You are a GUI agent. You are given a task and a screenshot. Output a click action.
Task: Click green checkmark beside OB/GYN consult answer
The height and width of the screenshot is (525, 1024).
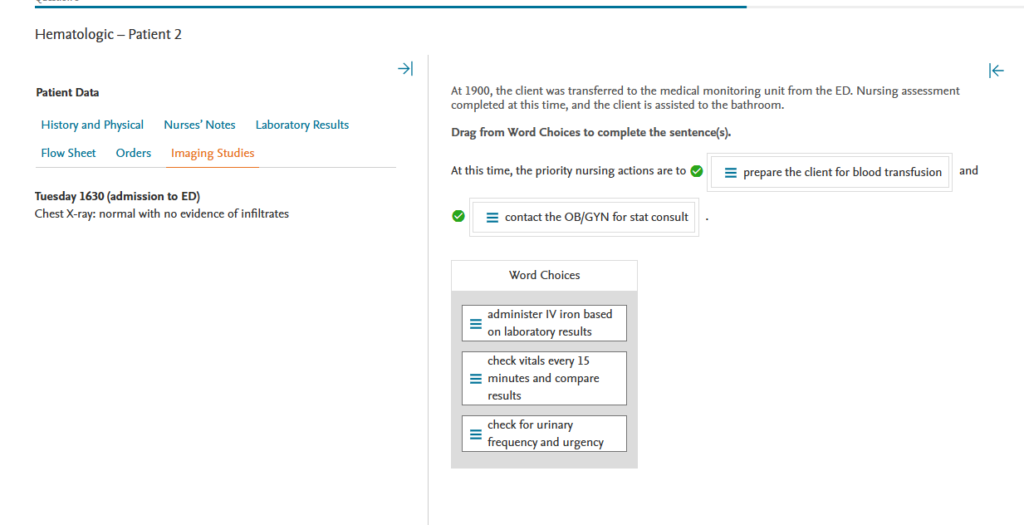(458, 216)
